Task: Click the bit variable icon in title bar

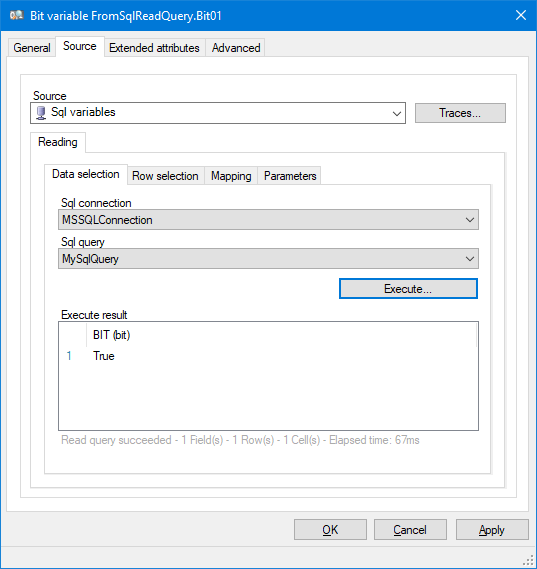Action: 16,16
